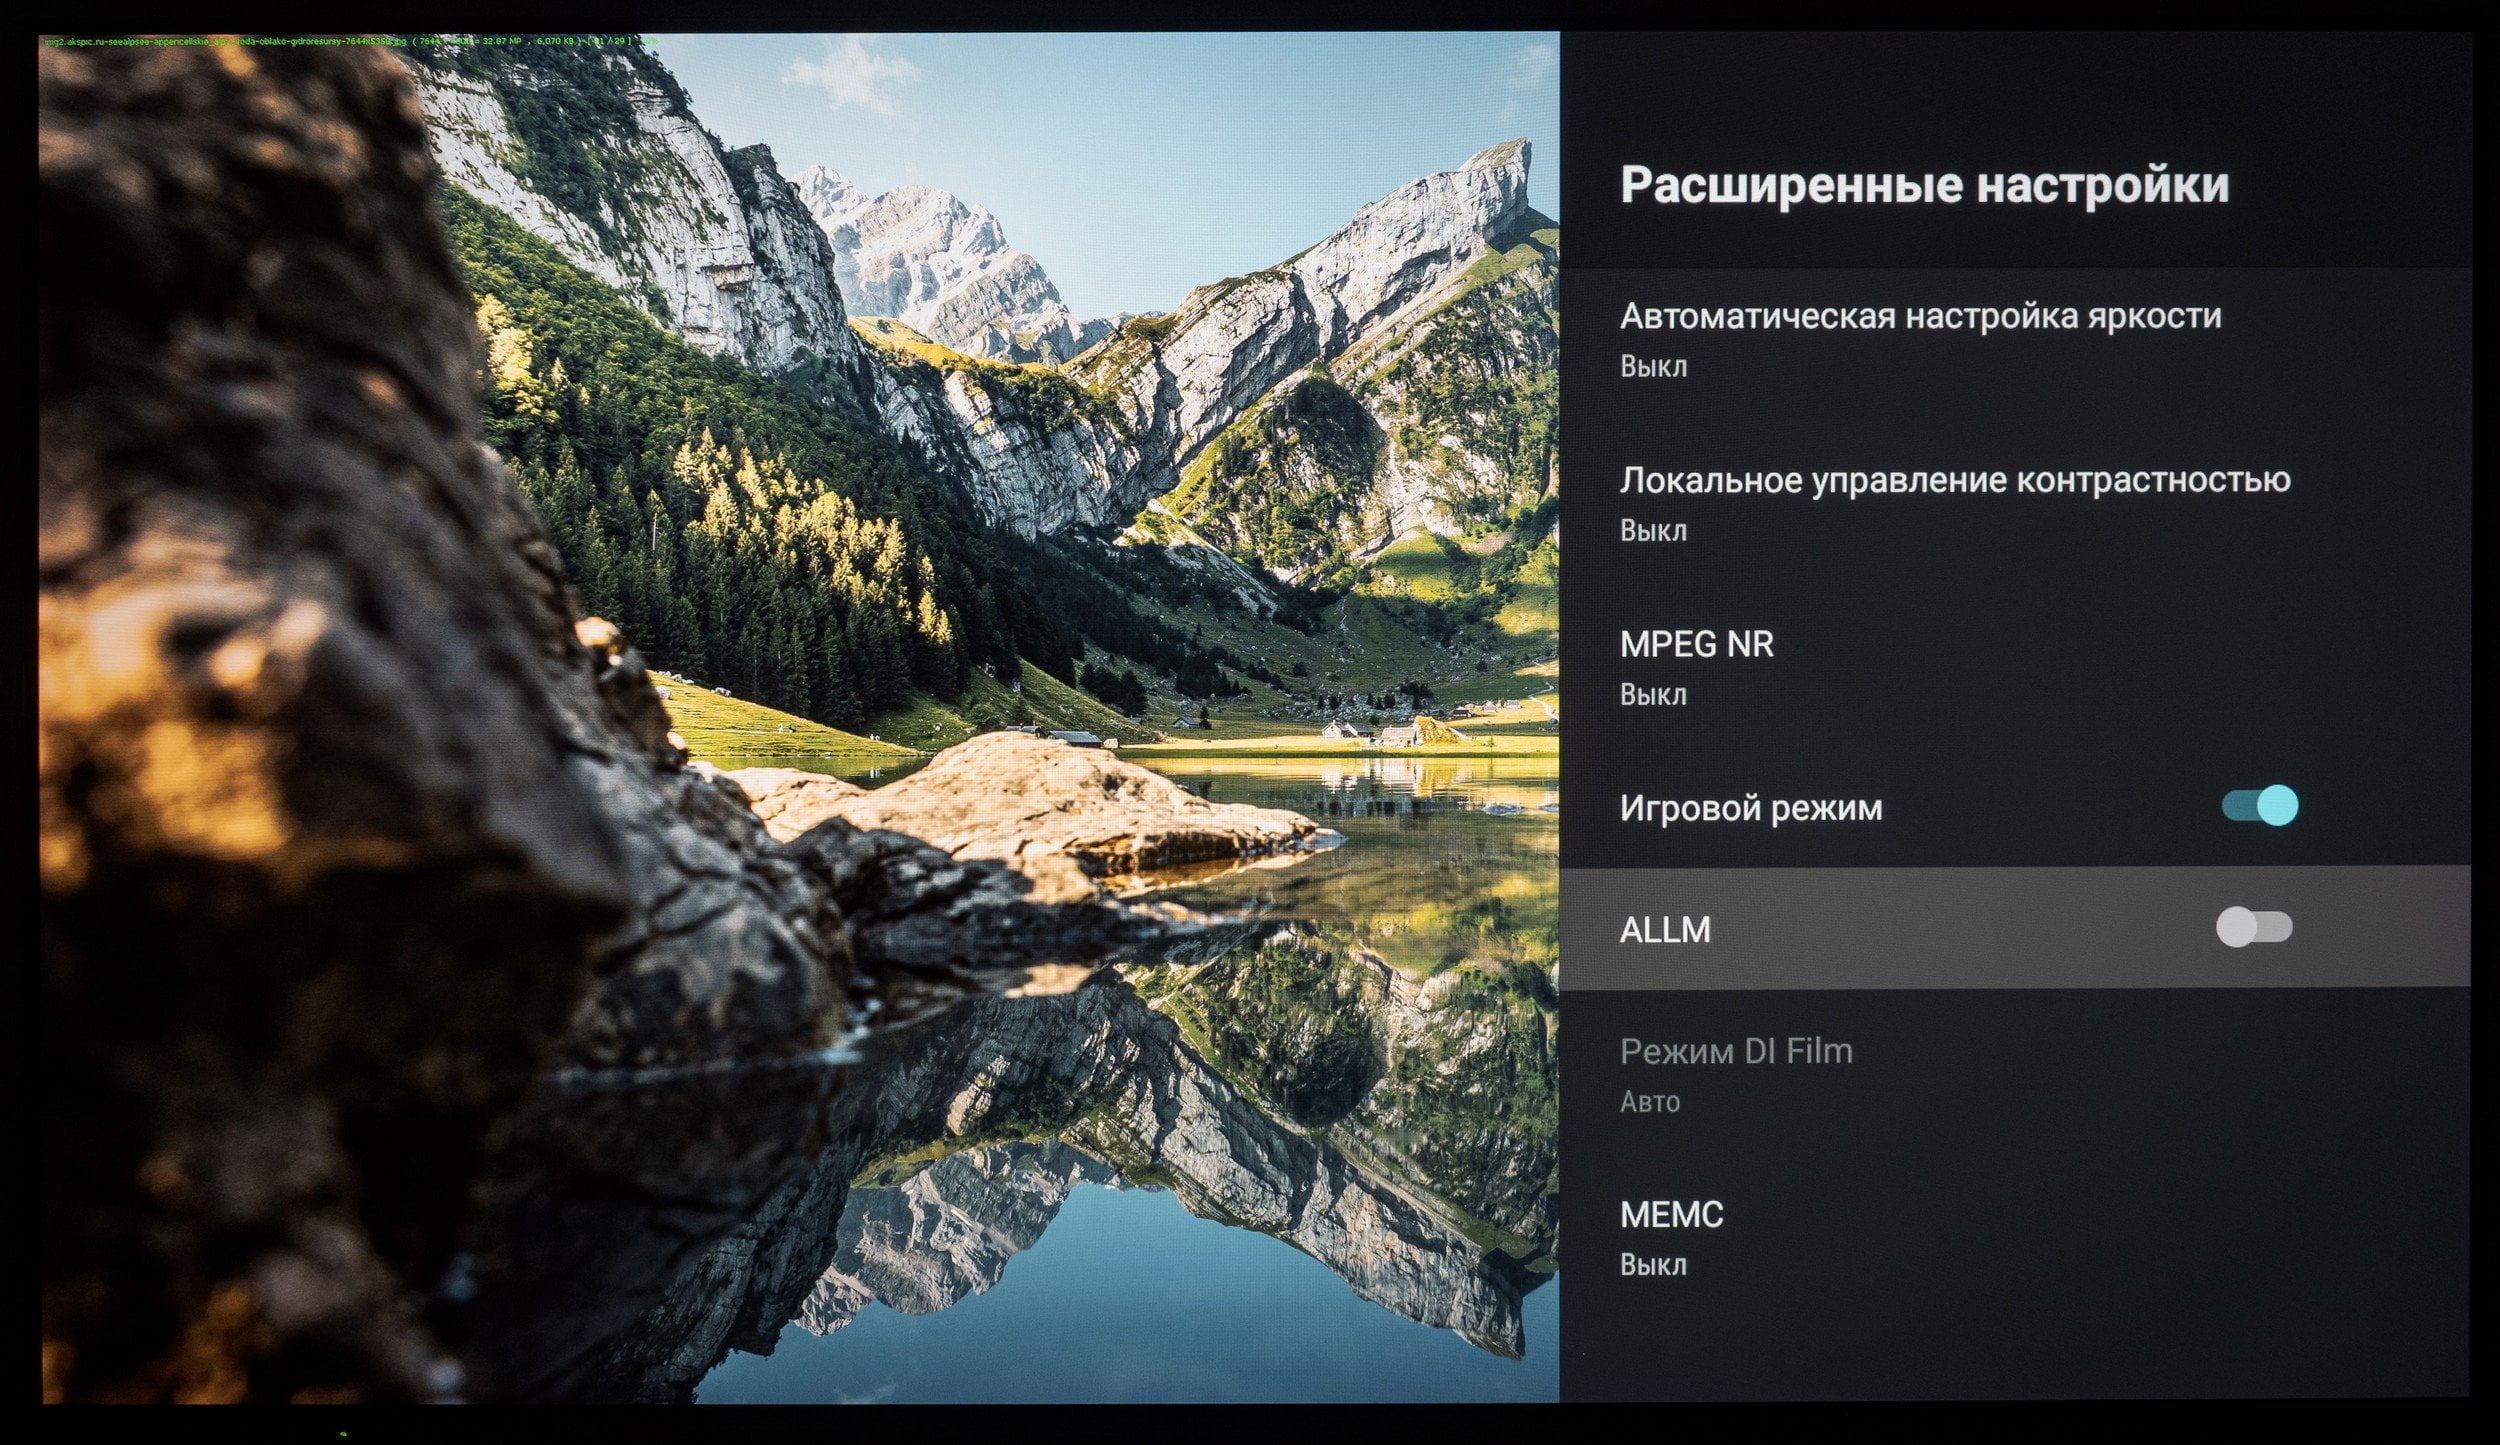Click the Игровой режим label text
Image resolution: width=2500 pixels, height=1445 pixels.
[x=1751, y=808]
